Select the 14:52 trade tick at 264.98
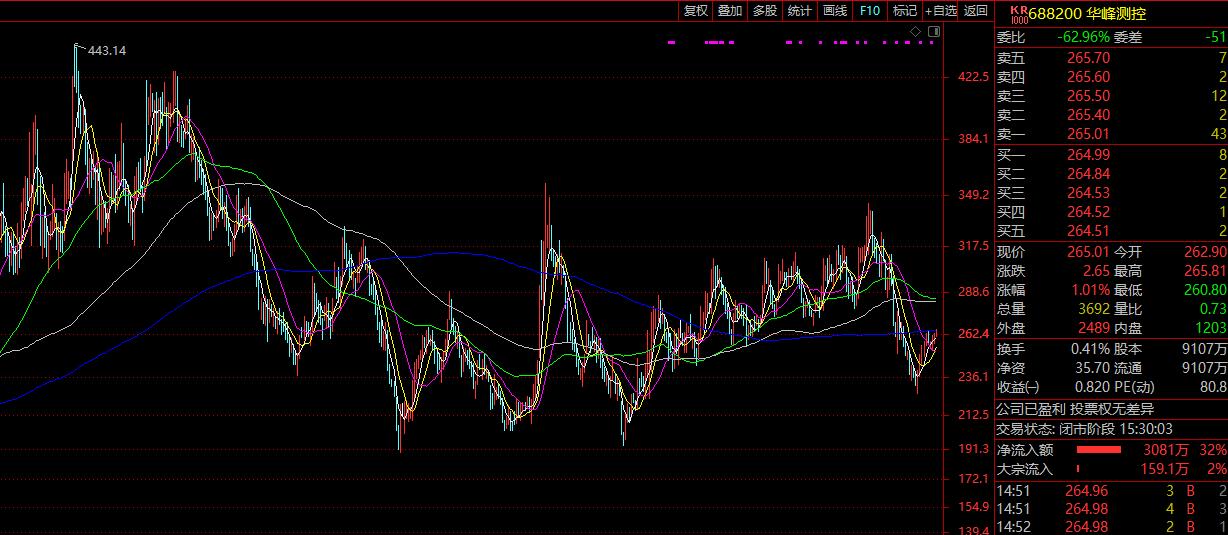The height and width of the screenshot is (535, 1228). click(1111, 526)
